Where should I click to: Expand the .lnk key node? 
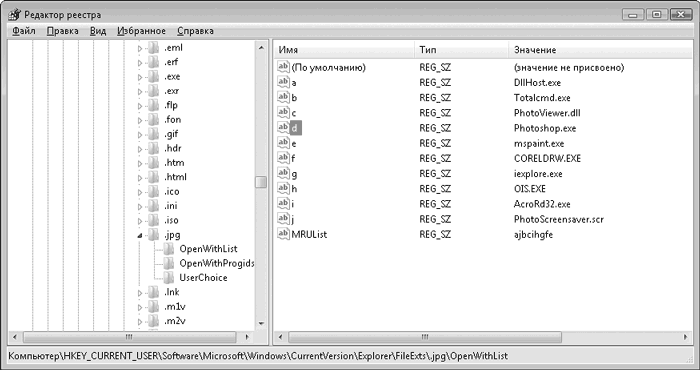140,293
